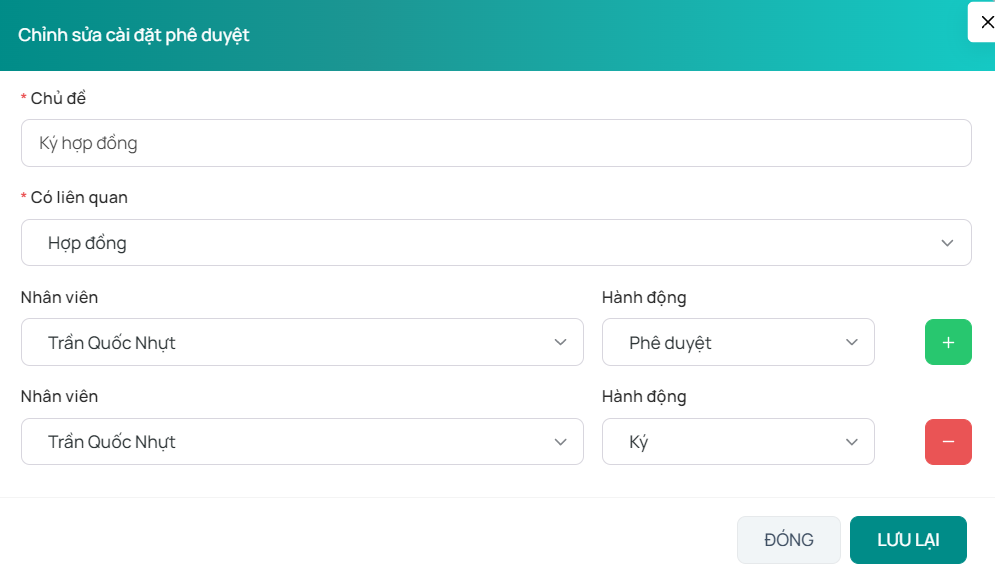The width and height of the screenshot is (995, 574).
Task: Click the Có liên quan field label
Action: tap(79, 197)
